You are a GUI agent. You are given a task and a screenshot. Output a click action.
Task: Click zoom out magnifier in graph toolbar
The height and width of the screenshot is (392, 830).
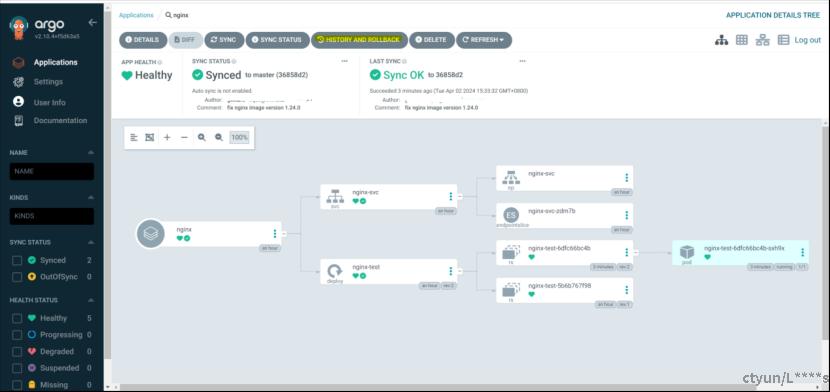tap(219, 138)
